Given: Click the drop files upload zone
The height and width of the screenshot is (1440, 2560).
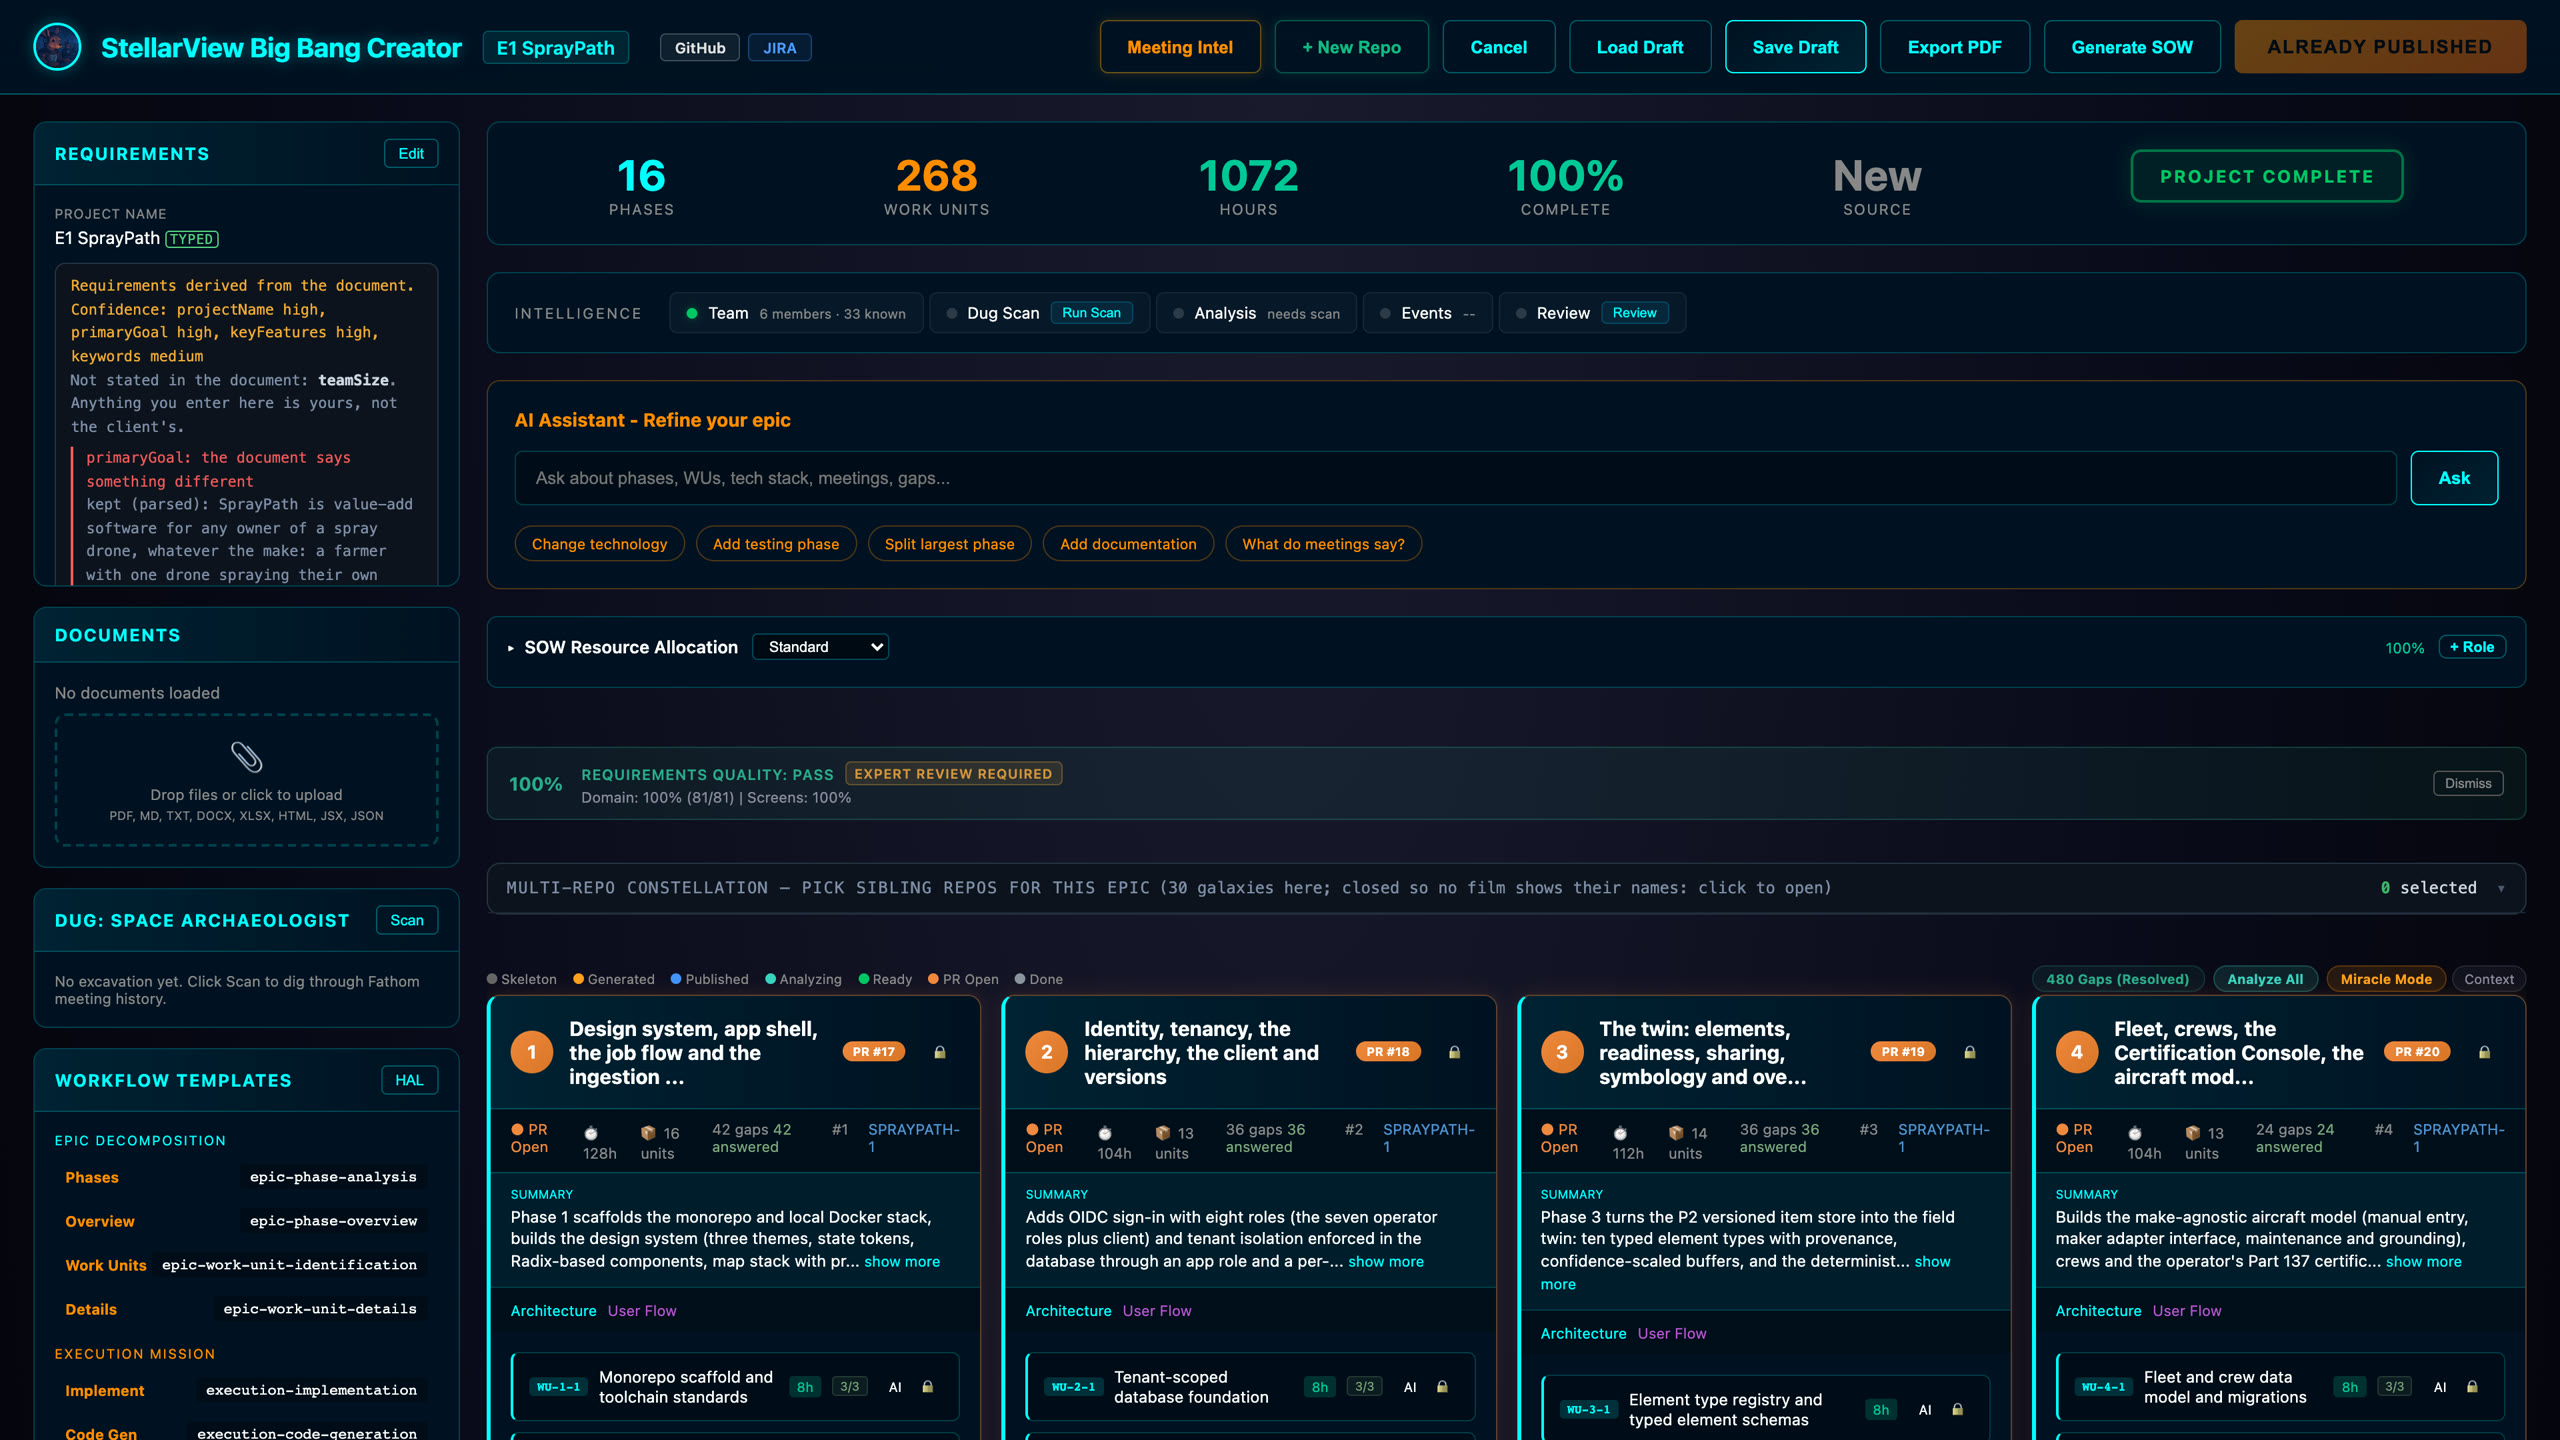Looking at the screenshot, I should [246, 780].
